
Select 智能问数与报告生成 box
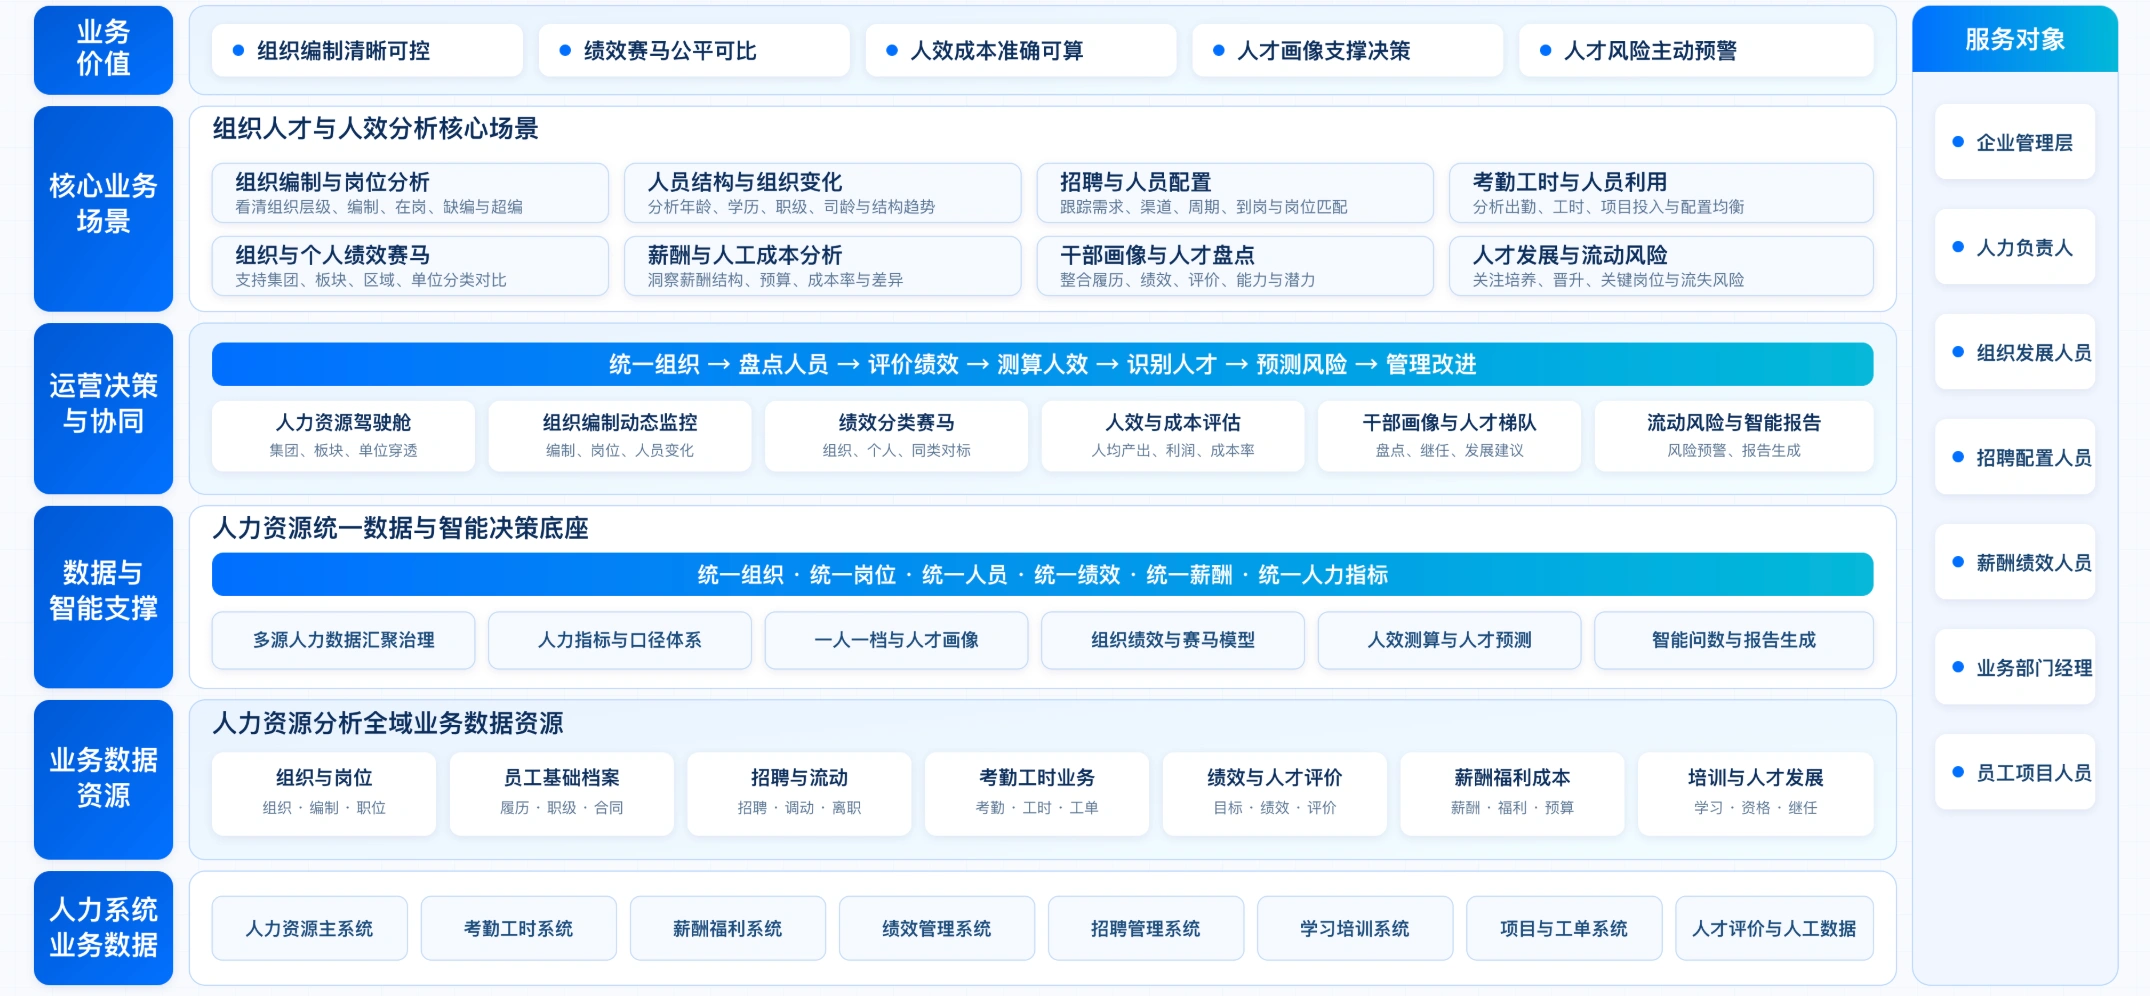pos(1734,640)
